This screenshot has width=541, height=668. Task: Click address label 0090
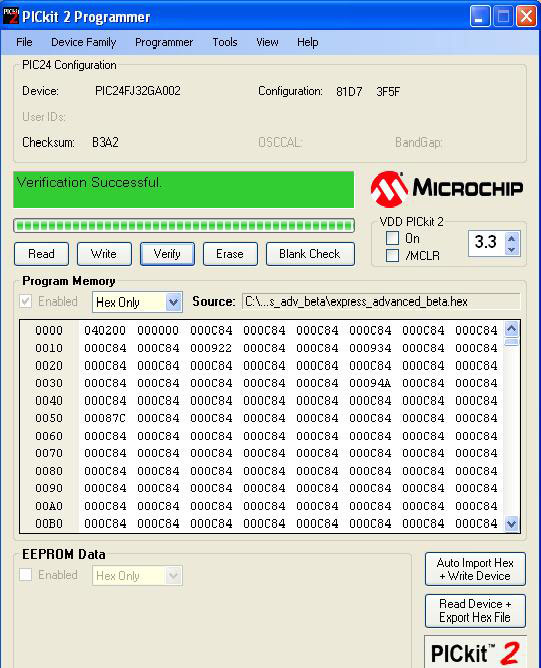click(49, 488)
